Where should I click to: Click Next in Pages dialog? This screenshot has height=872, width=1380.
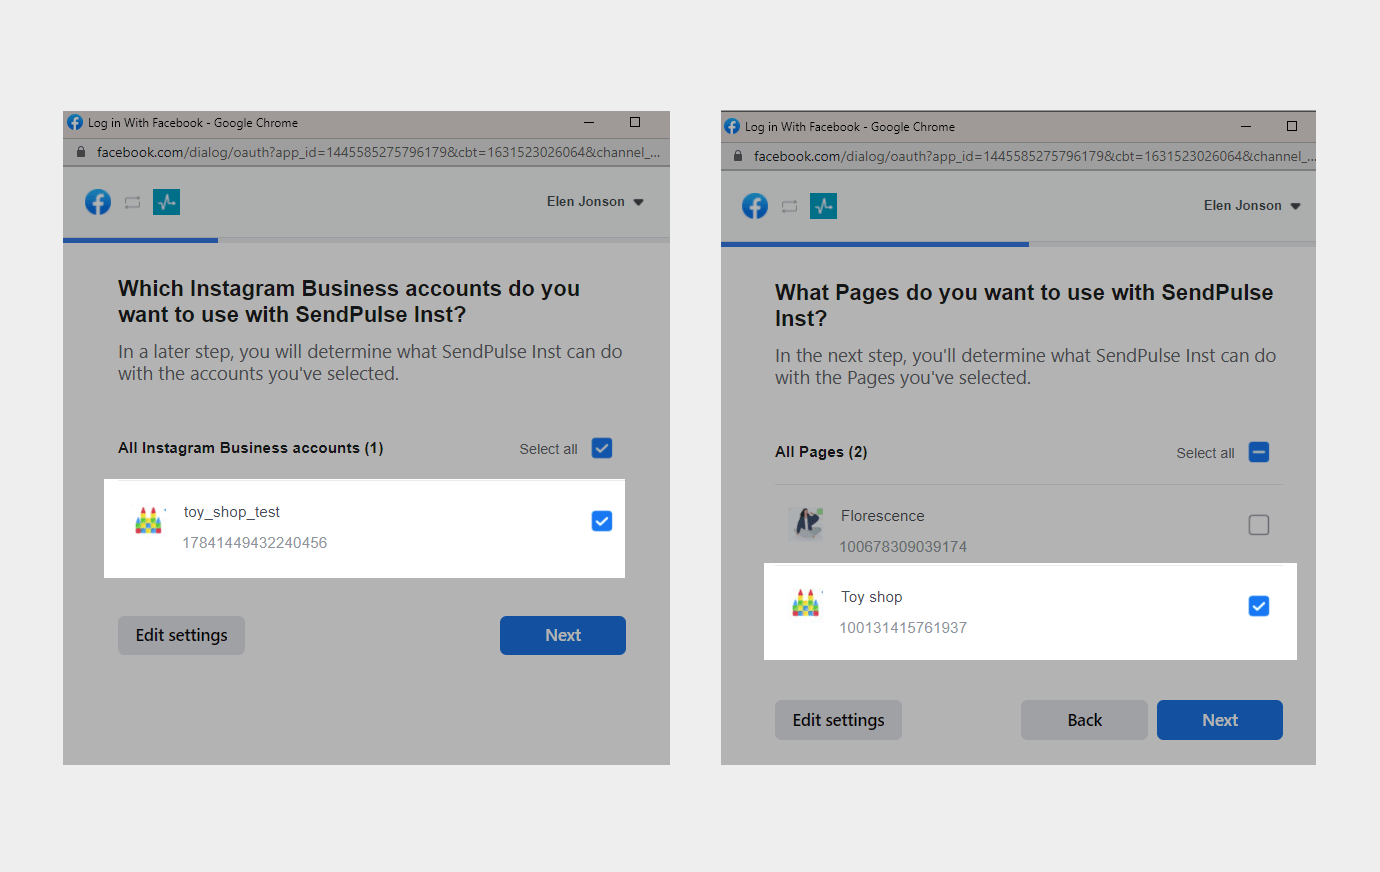click(x=1220, y=720)
